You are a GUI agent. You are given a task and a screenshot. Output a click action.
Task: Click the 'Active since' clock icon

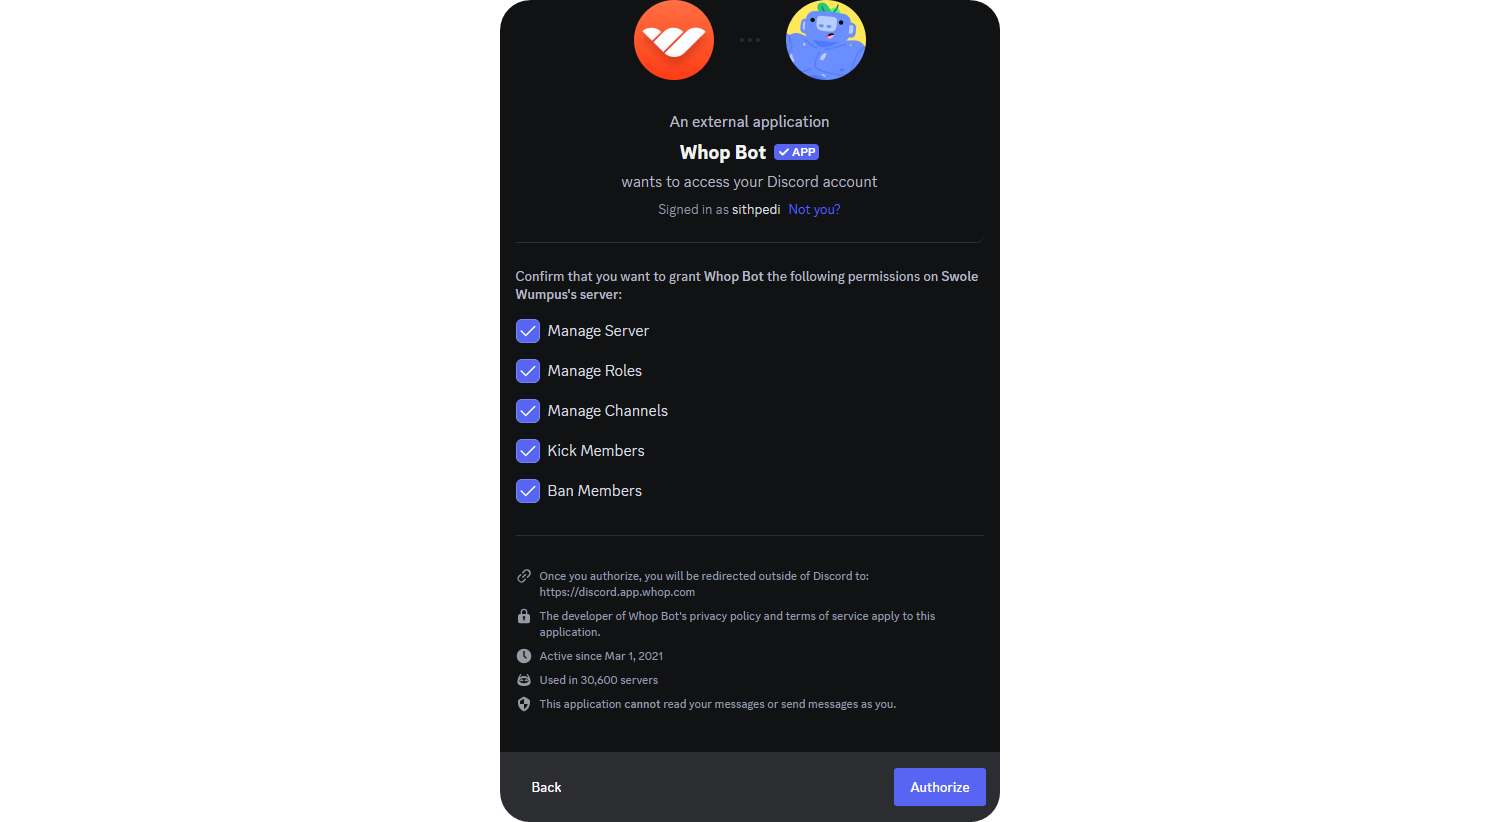coord(524,655)
